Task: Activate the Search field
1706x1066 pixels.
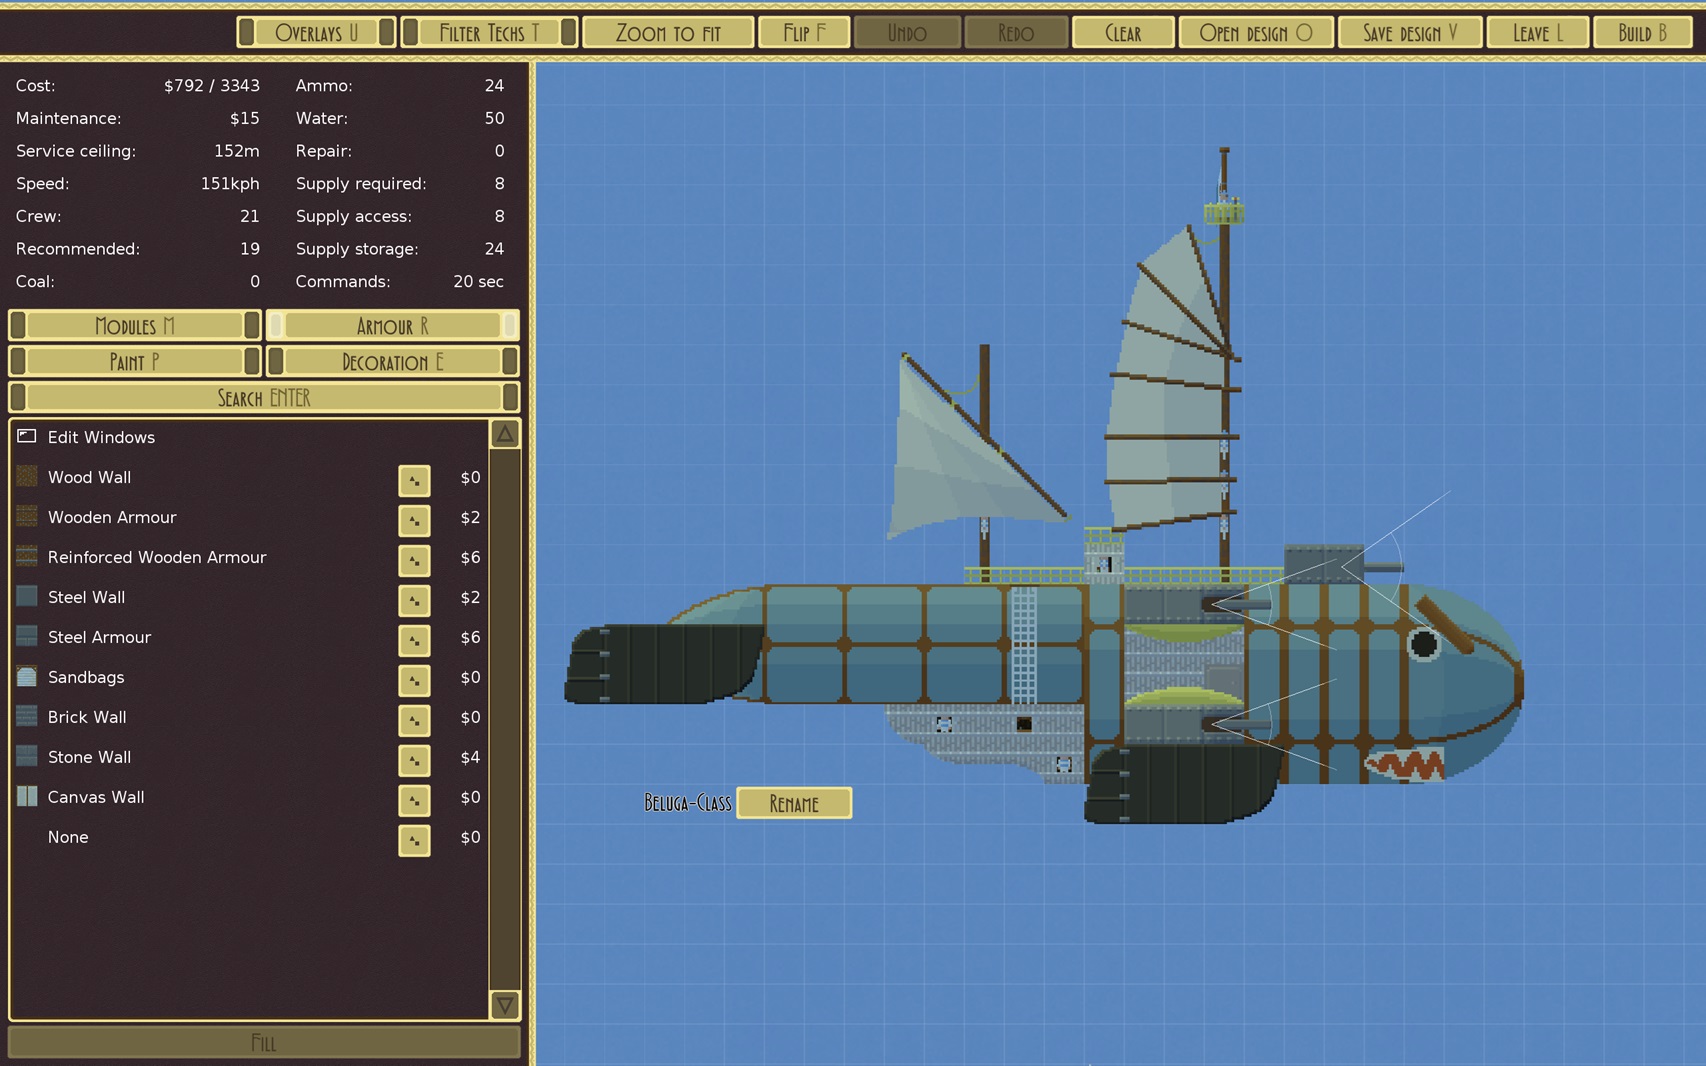Action: coord(264,397)
